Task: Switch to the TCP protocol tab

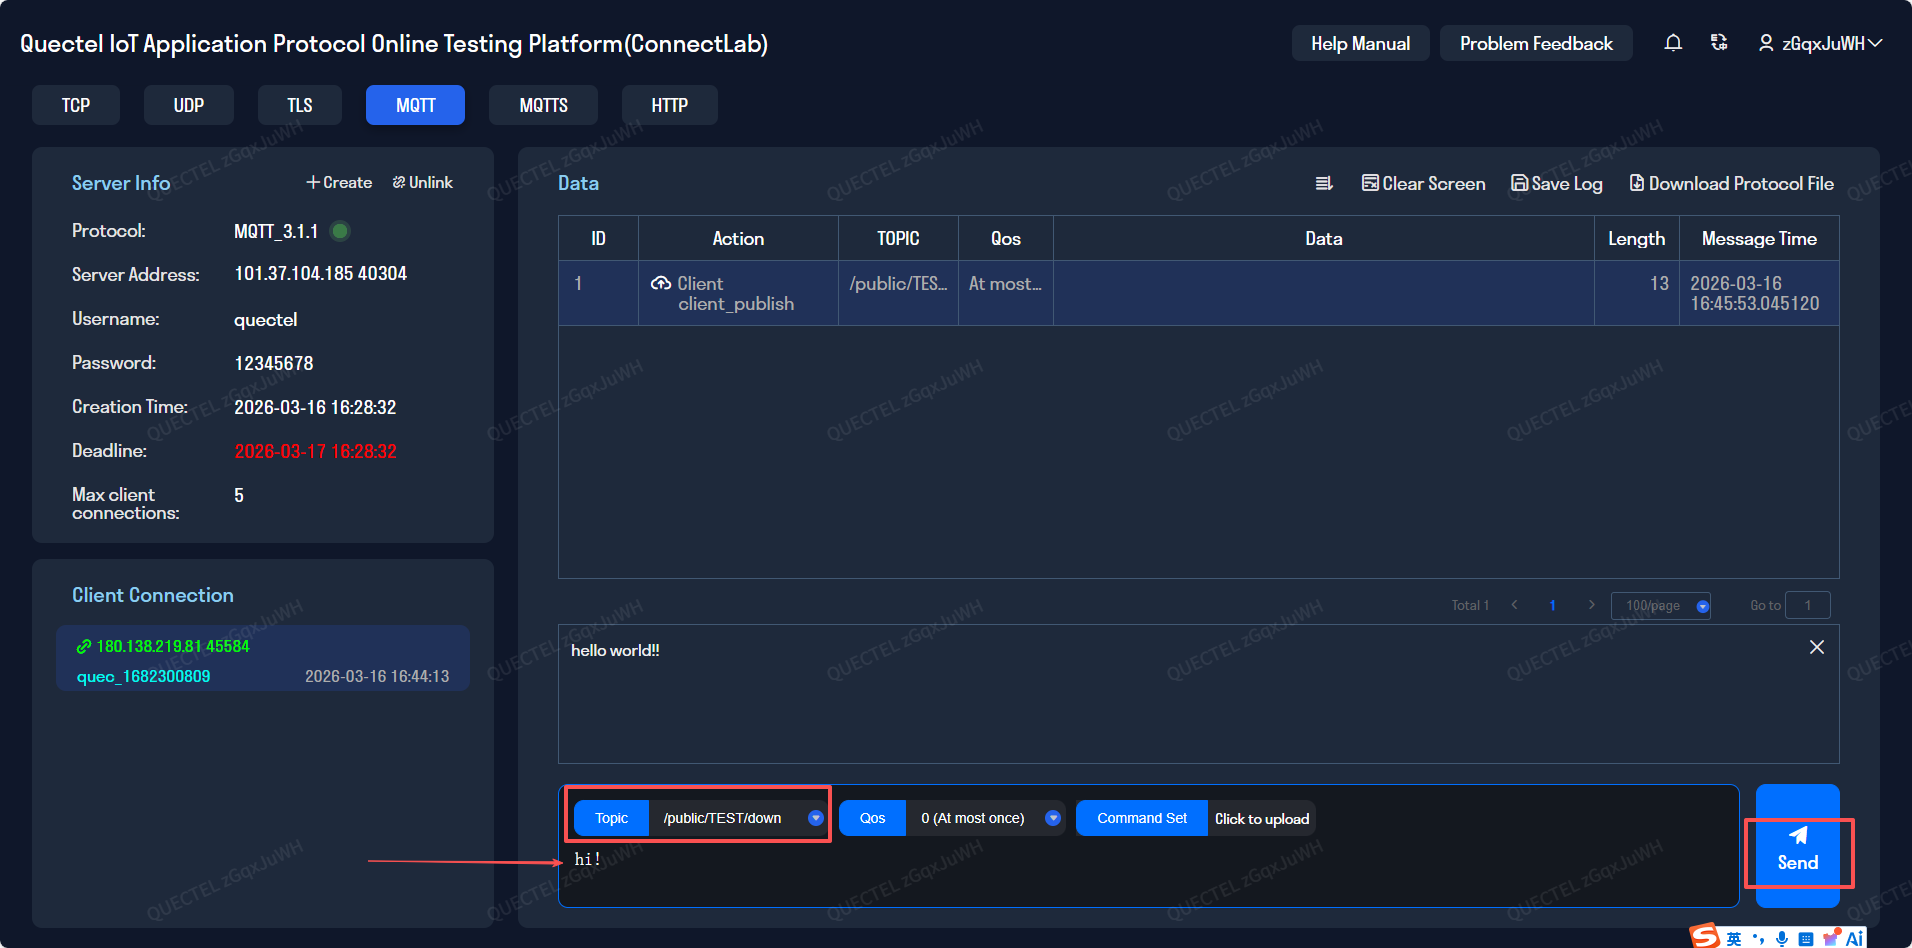Action: 76,105
